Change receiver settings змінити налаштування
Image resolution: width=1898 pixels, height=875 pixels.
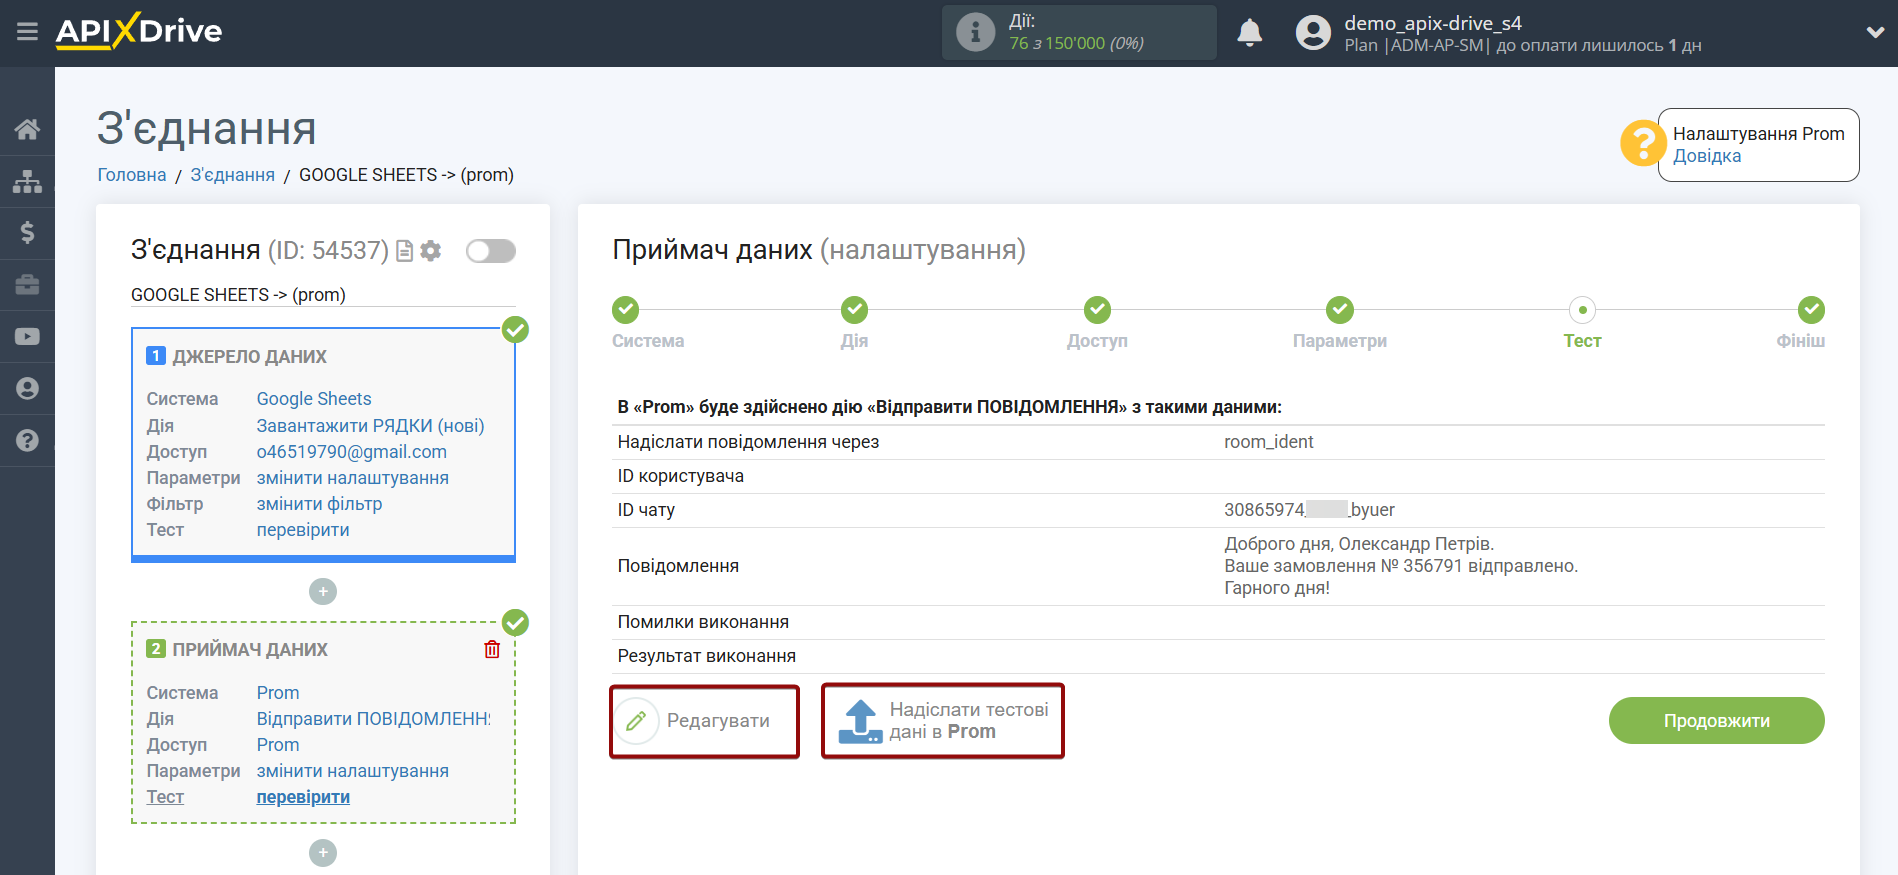click(x=353, y=771)
